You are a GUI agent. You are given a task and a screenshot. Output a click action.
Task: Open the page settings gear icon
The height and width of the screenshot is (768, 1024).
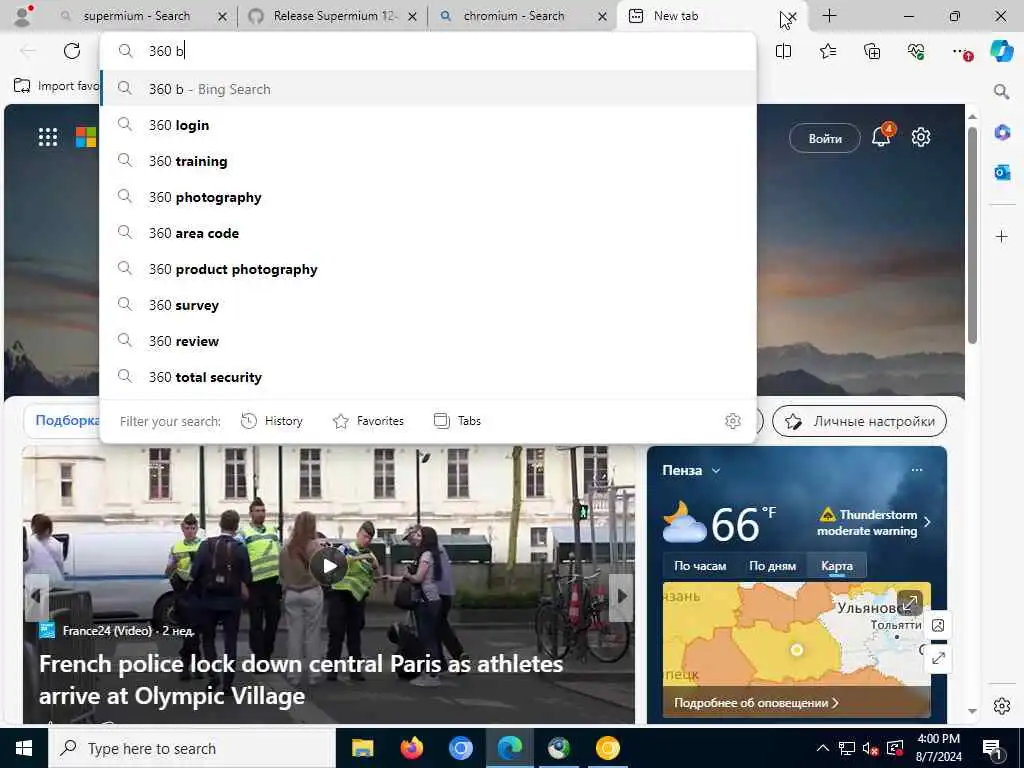tap(921, 137)
